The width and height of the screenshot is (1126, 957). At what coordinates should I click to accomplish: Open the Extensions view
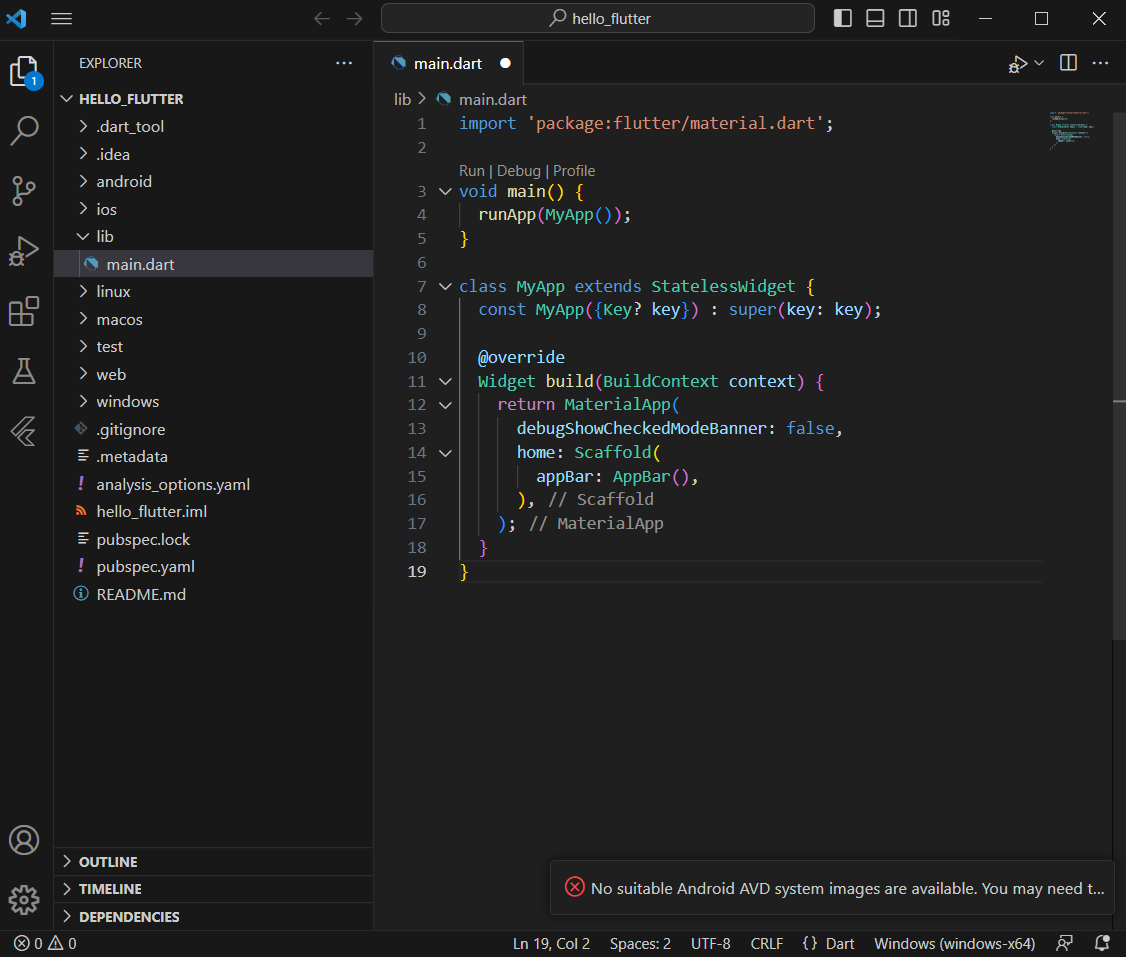tap(24, 312)
